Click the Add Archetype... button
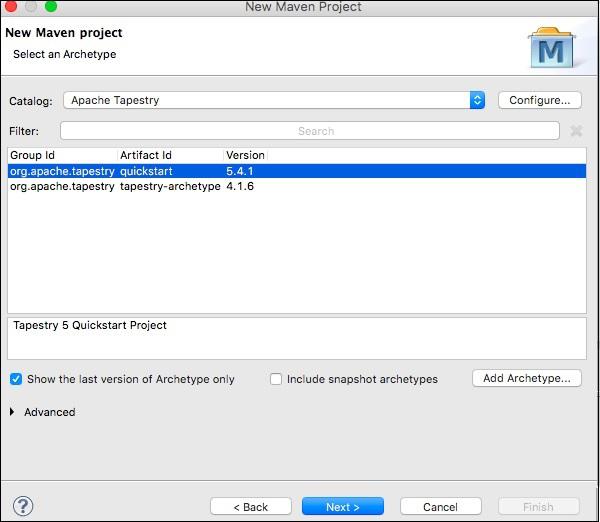The width and height of the screenshot is (600, 522). pos(527,378)
